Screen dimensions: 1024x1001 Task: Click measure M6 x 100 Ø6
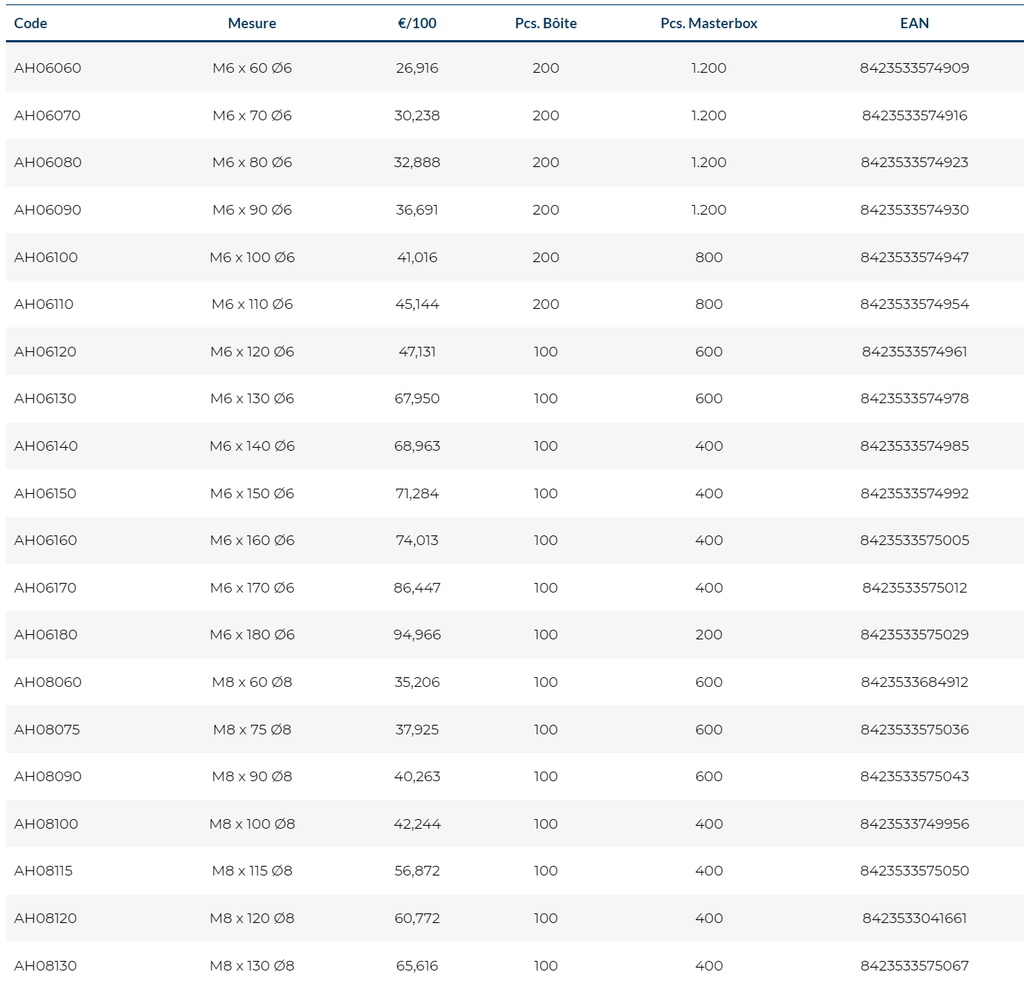(252, 257)
